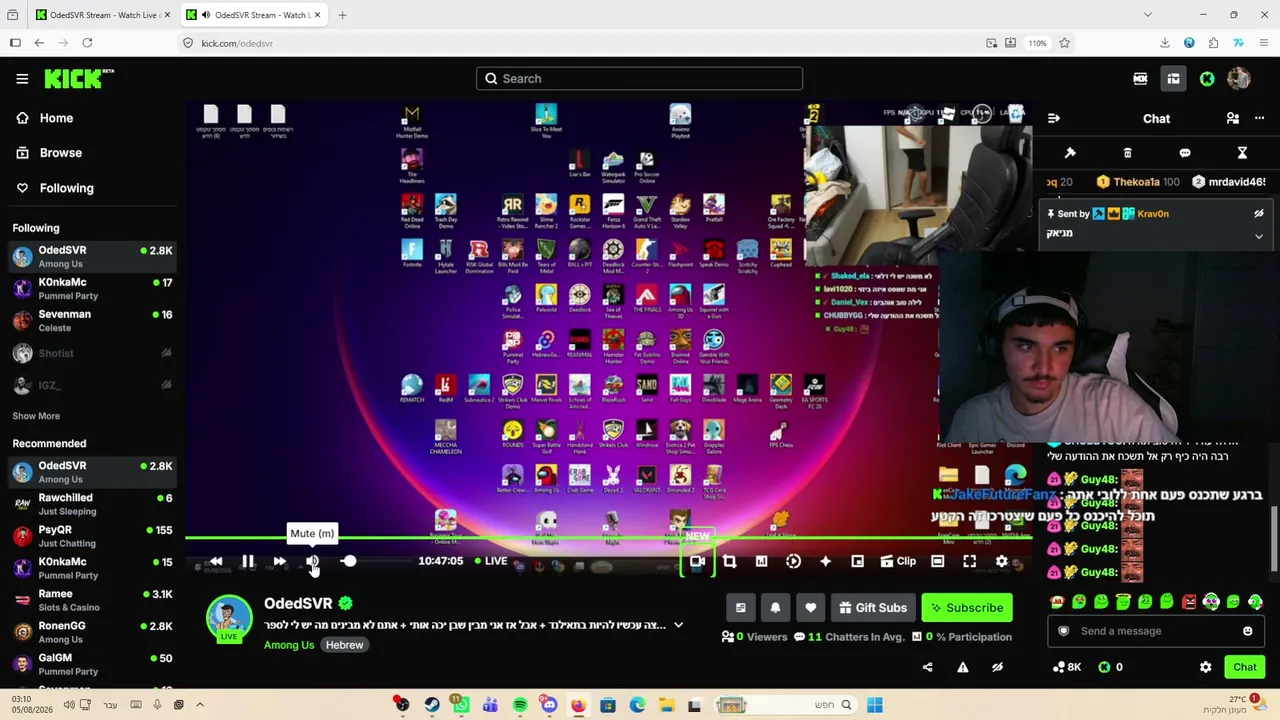This screenshot has width=1280, height=720.
Task: Send message with green Chat button
Action: (x=1245, y=667)
